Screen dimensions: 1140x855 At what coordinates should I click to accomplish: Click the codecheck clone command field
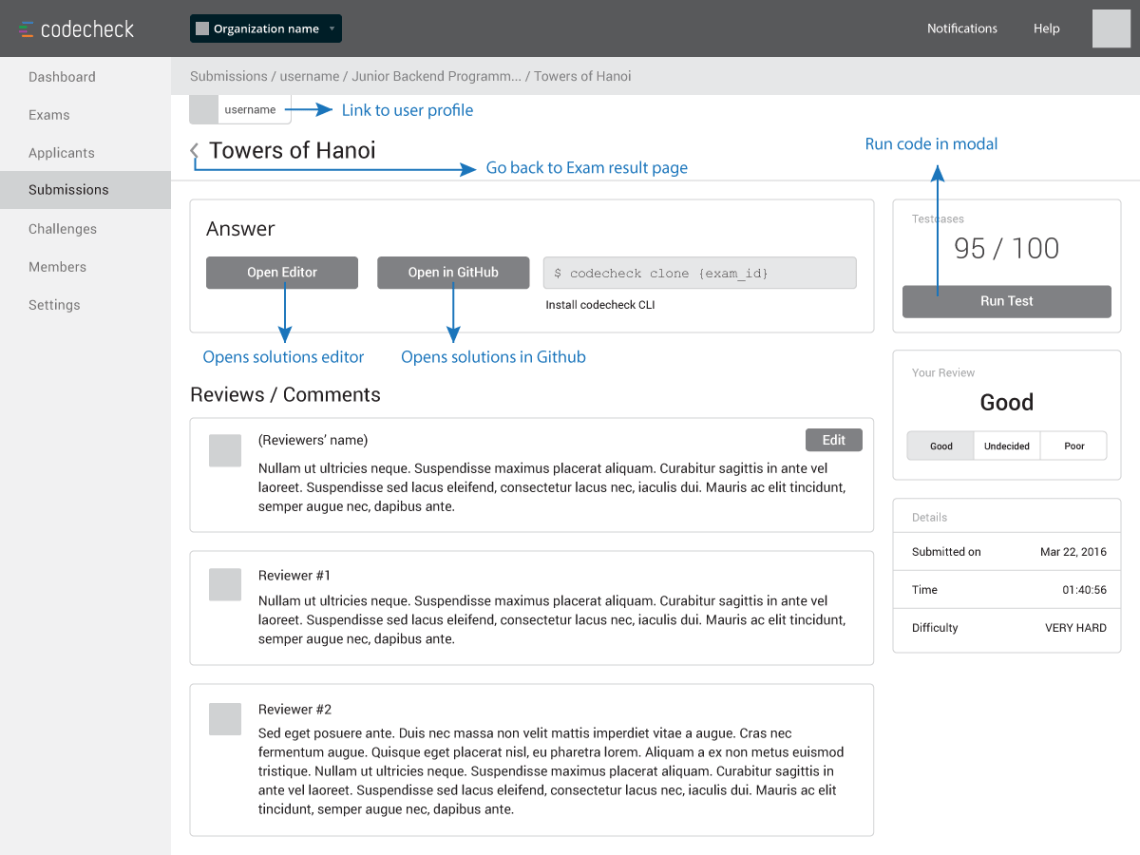coord(699,272)
